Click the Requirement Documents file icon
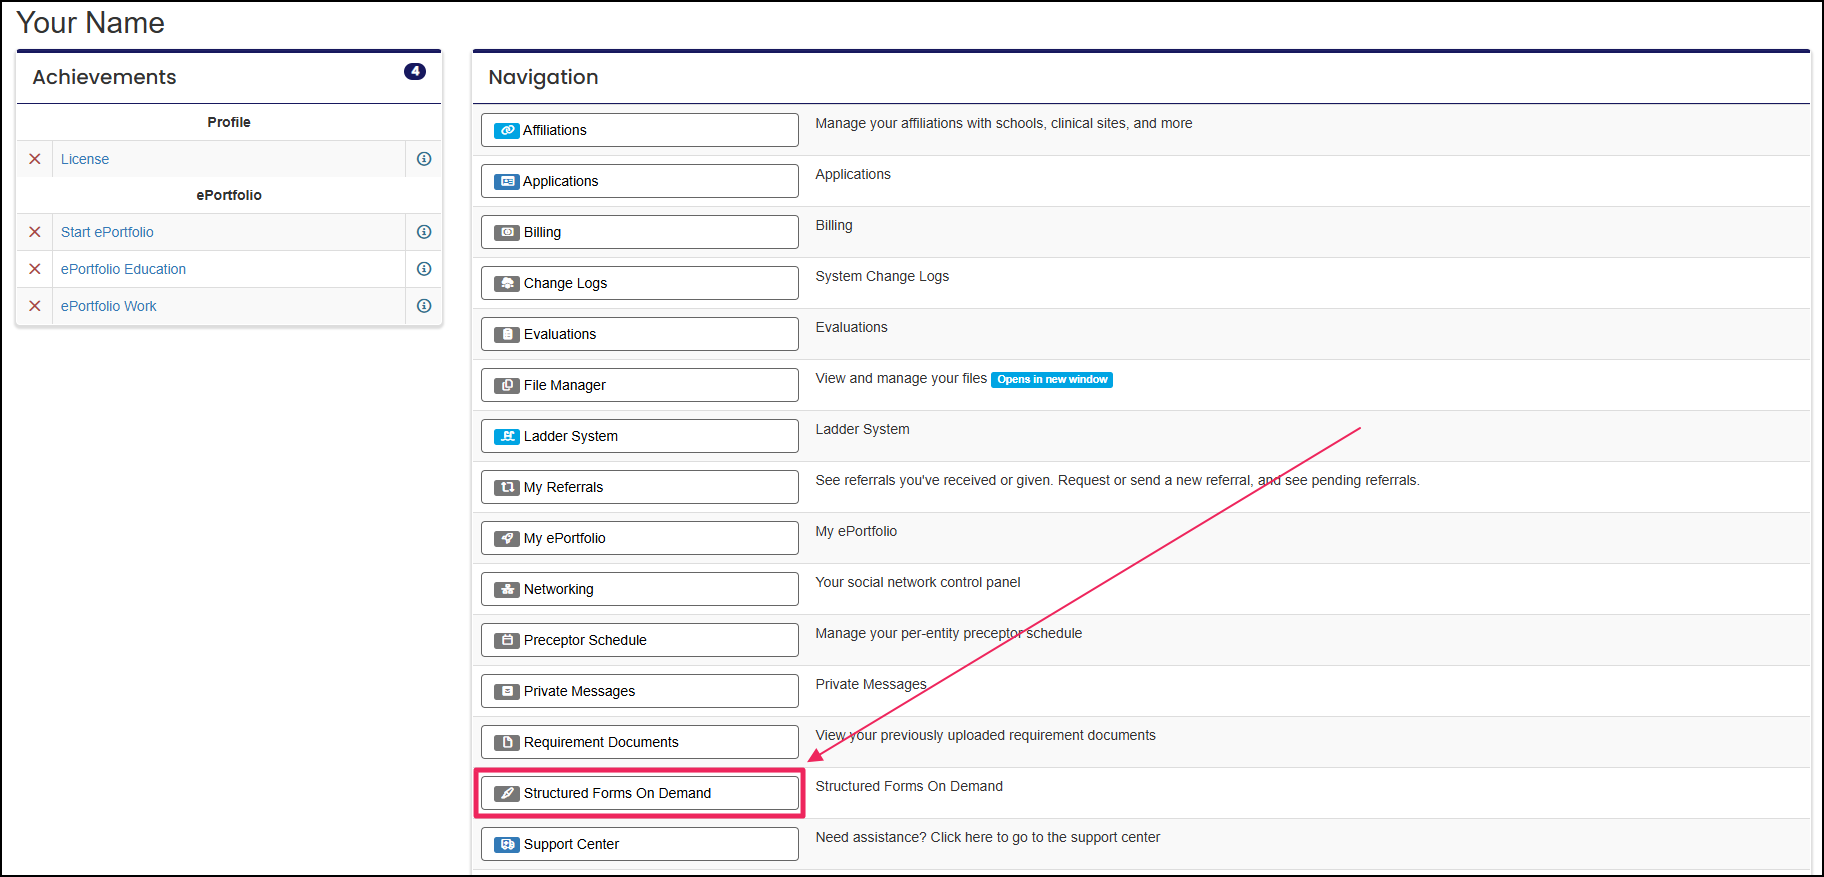1824x877 pixels. (x=507, y=742)
